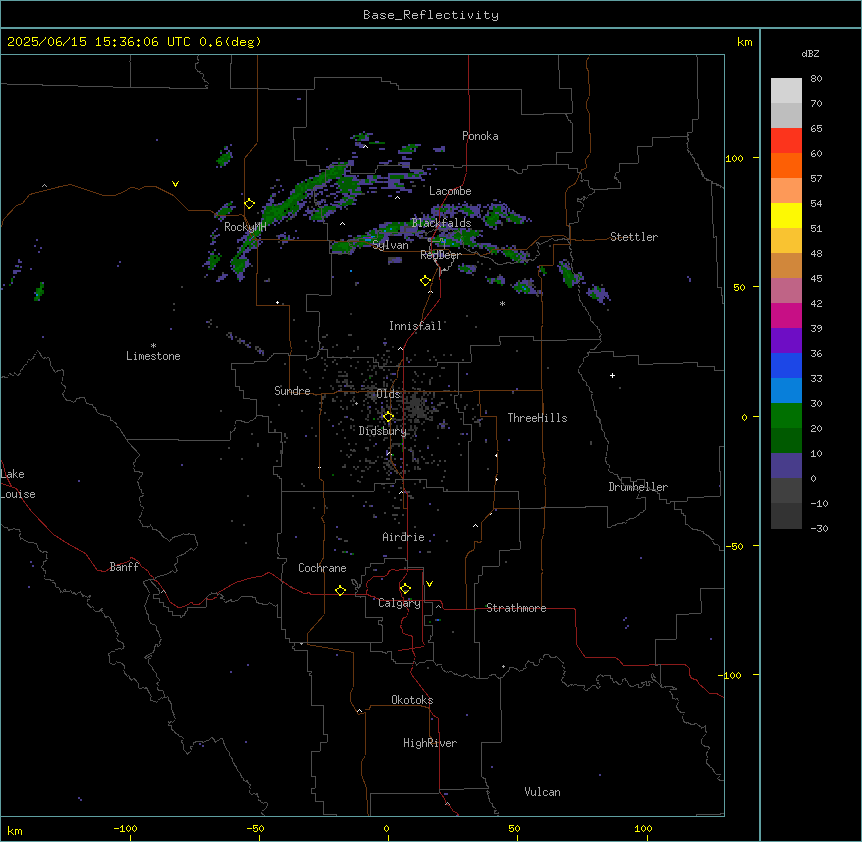
Task: Click the Base_Reflectivity title text
Action: tap(431, 15)
